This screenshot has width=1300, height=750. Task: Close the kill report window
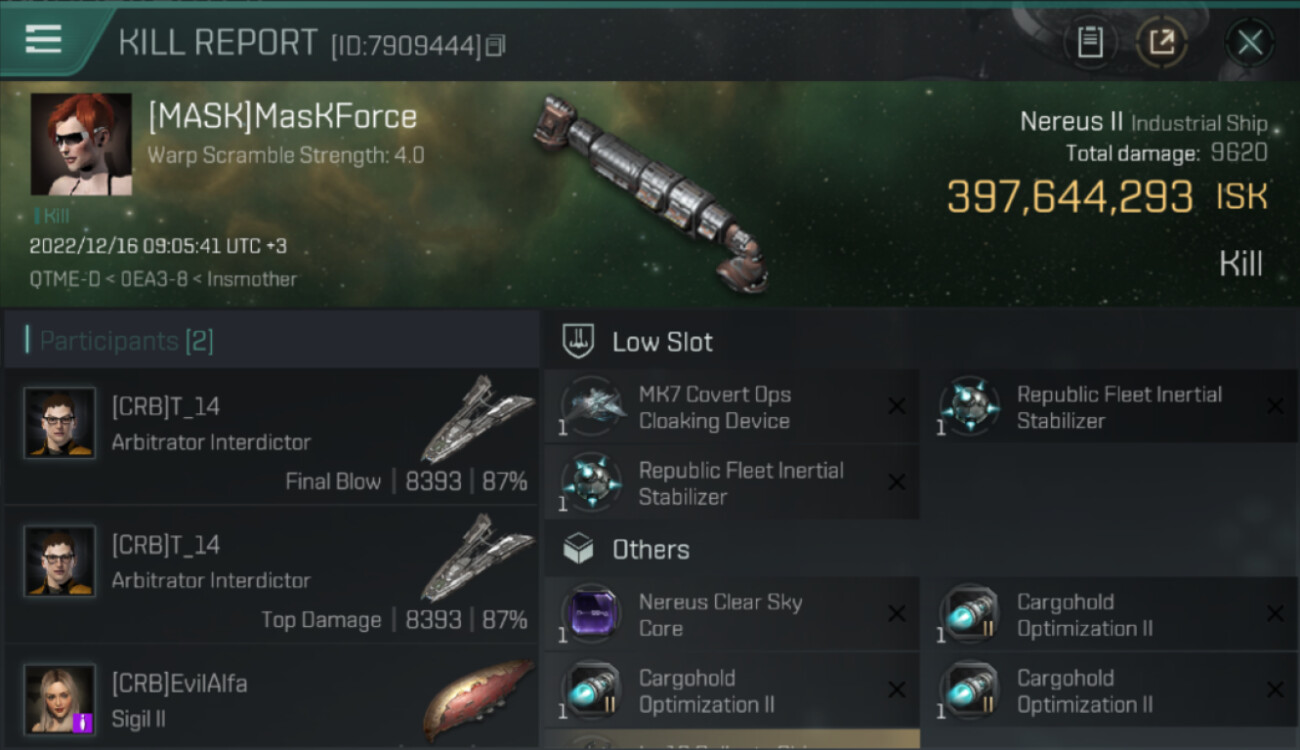[1249, 42]
